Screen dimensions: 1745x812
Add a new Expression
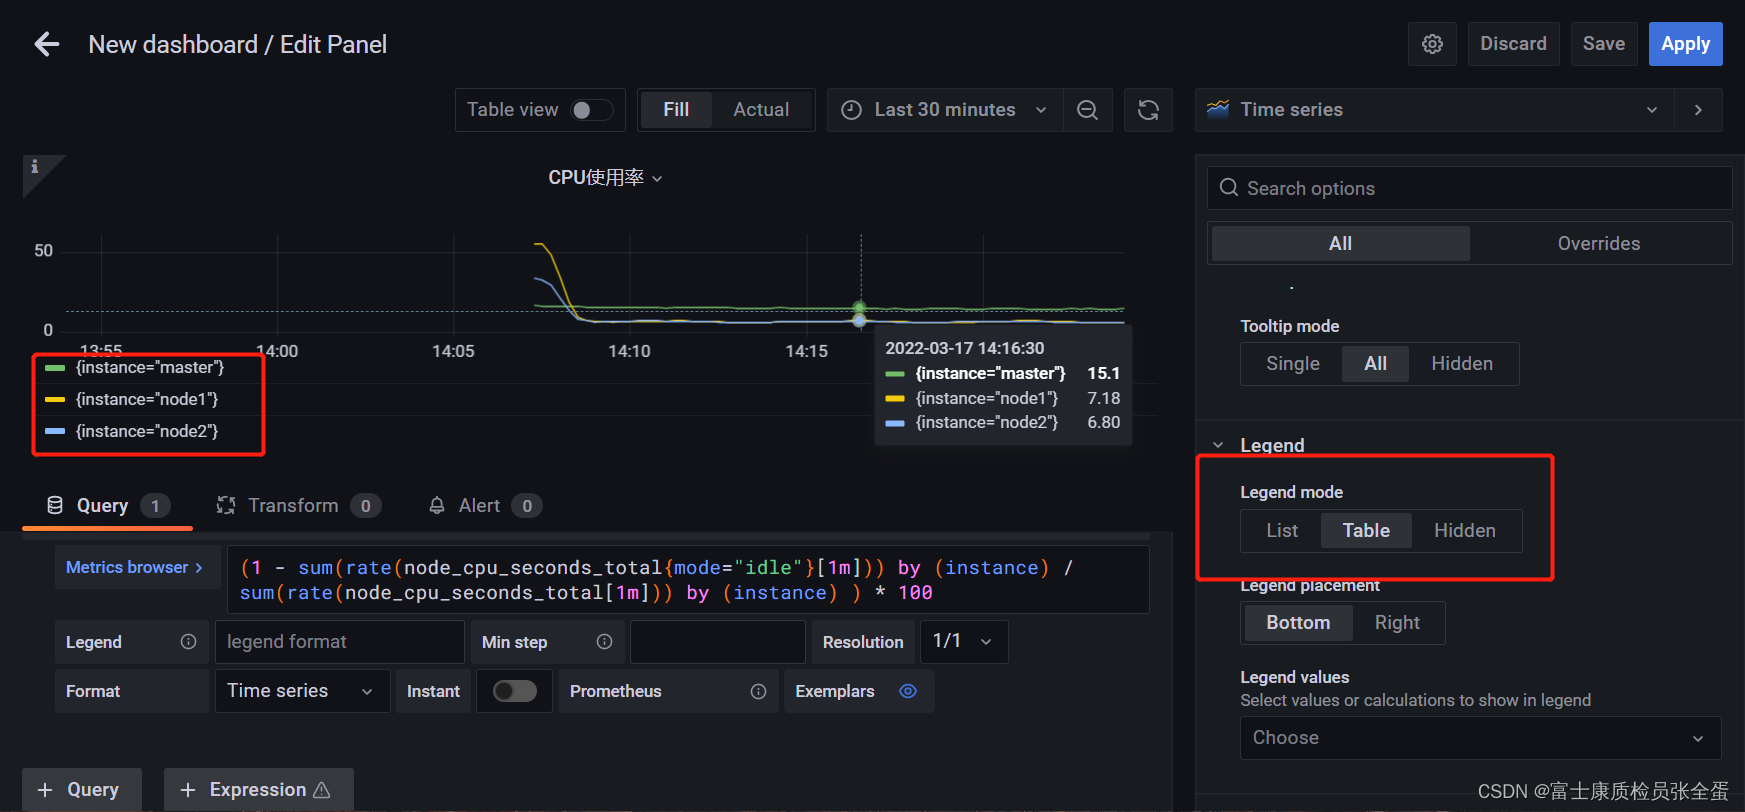click(258, 790)
